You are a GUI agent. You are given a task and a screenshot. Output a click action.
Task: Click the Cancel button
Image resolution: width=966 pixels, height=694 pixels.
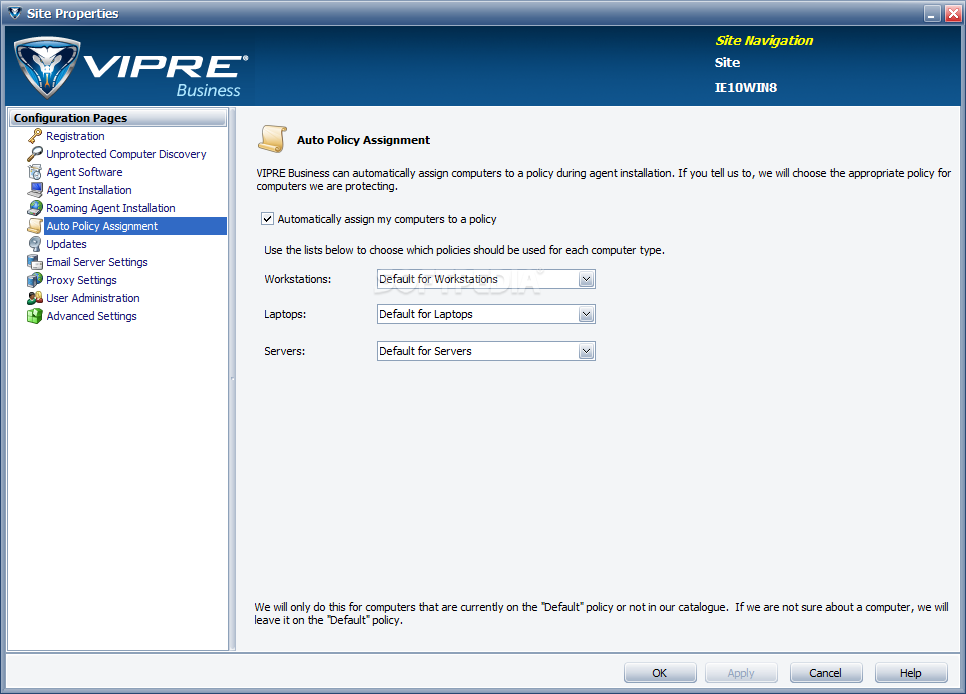(826, 673)
